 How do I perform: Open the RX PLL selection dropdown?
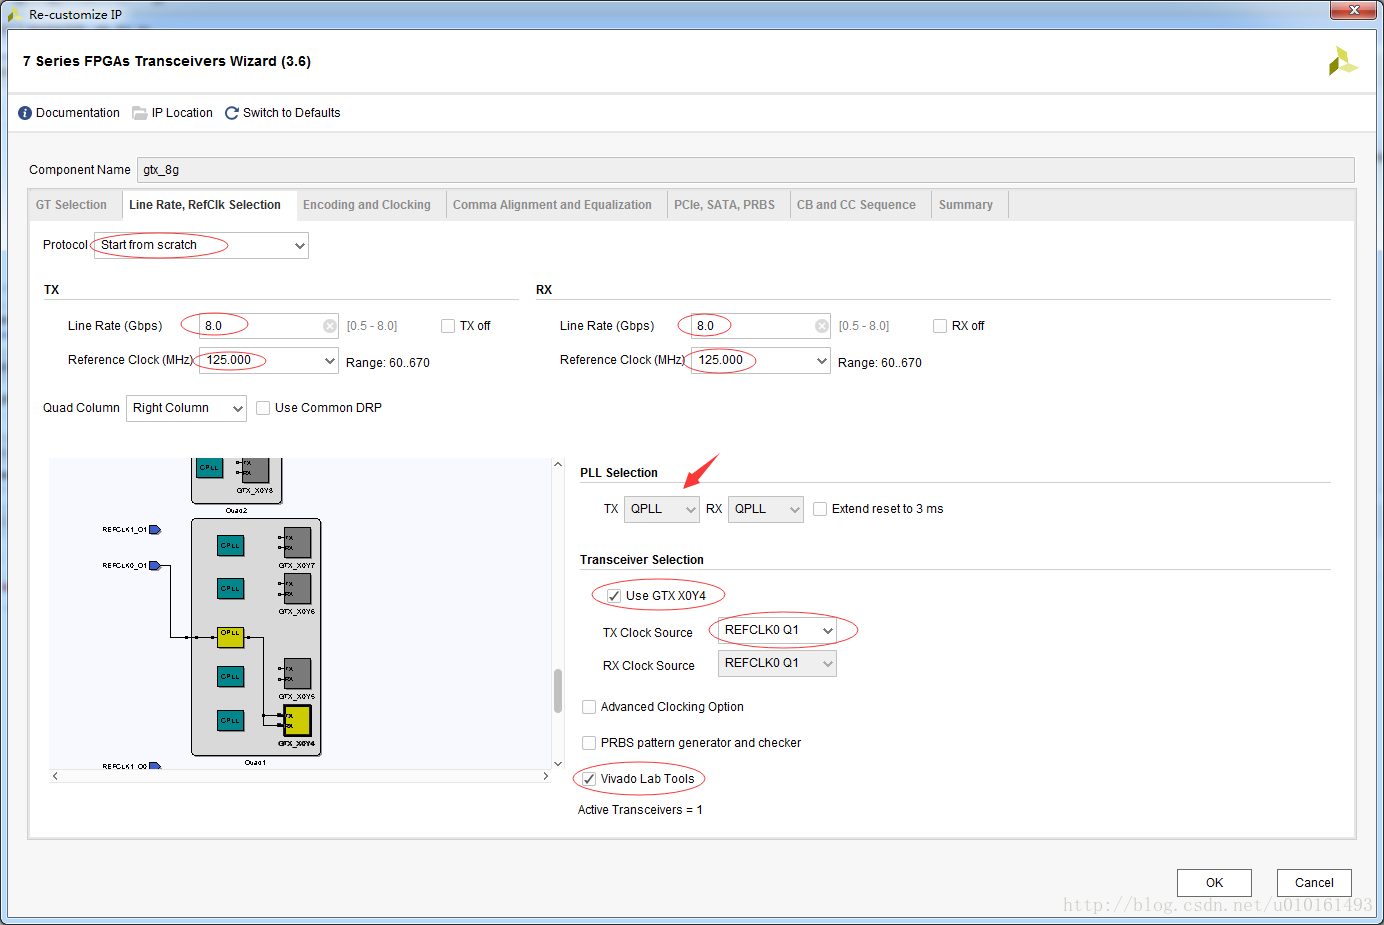pyautogui.click(x=766, y=509)
